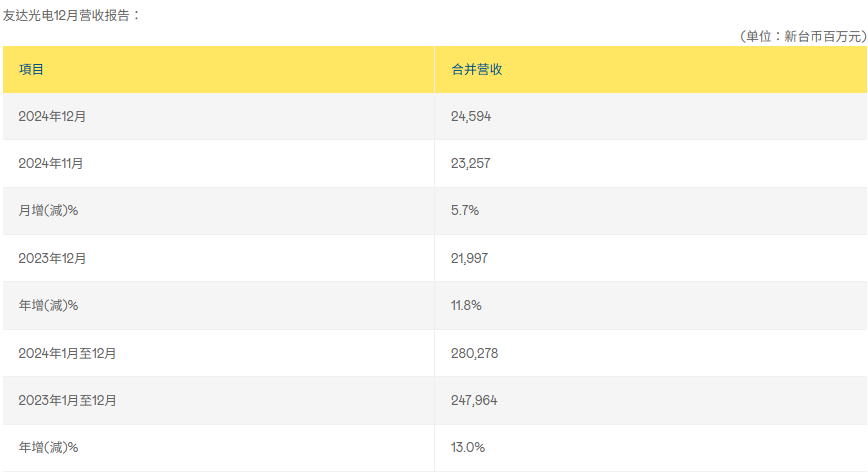This screenshot has height=475, width=868.
Task: Click 年增(减)% label beside 11.8%
Action: [48, 305]
